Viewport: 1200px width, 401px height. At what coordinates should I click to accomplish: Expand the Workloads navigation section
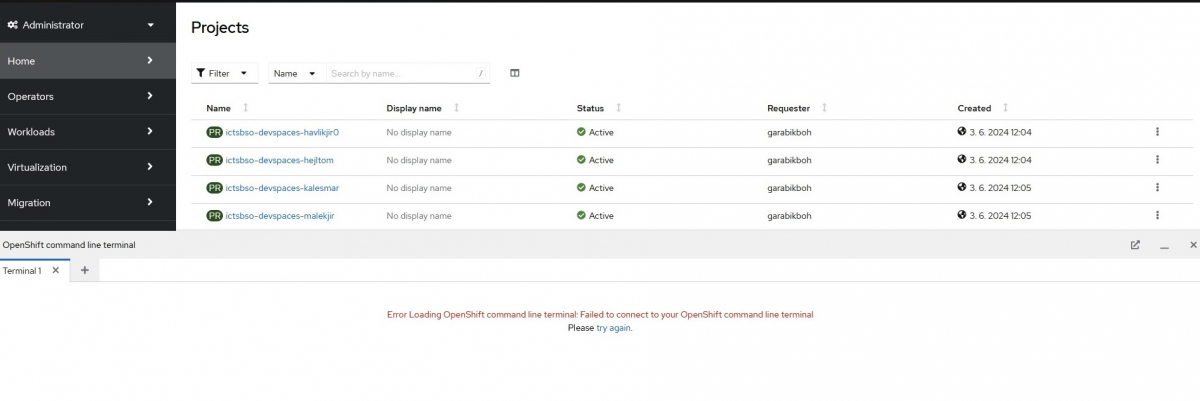[x=81, y=132]
